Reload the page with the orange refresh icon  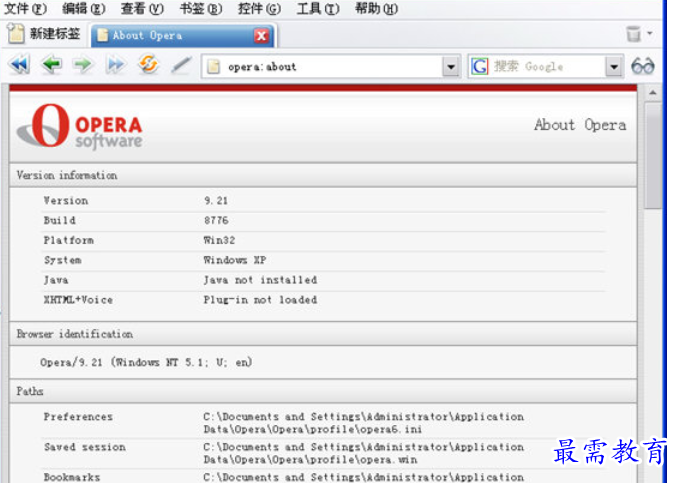tap(149, 65)
